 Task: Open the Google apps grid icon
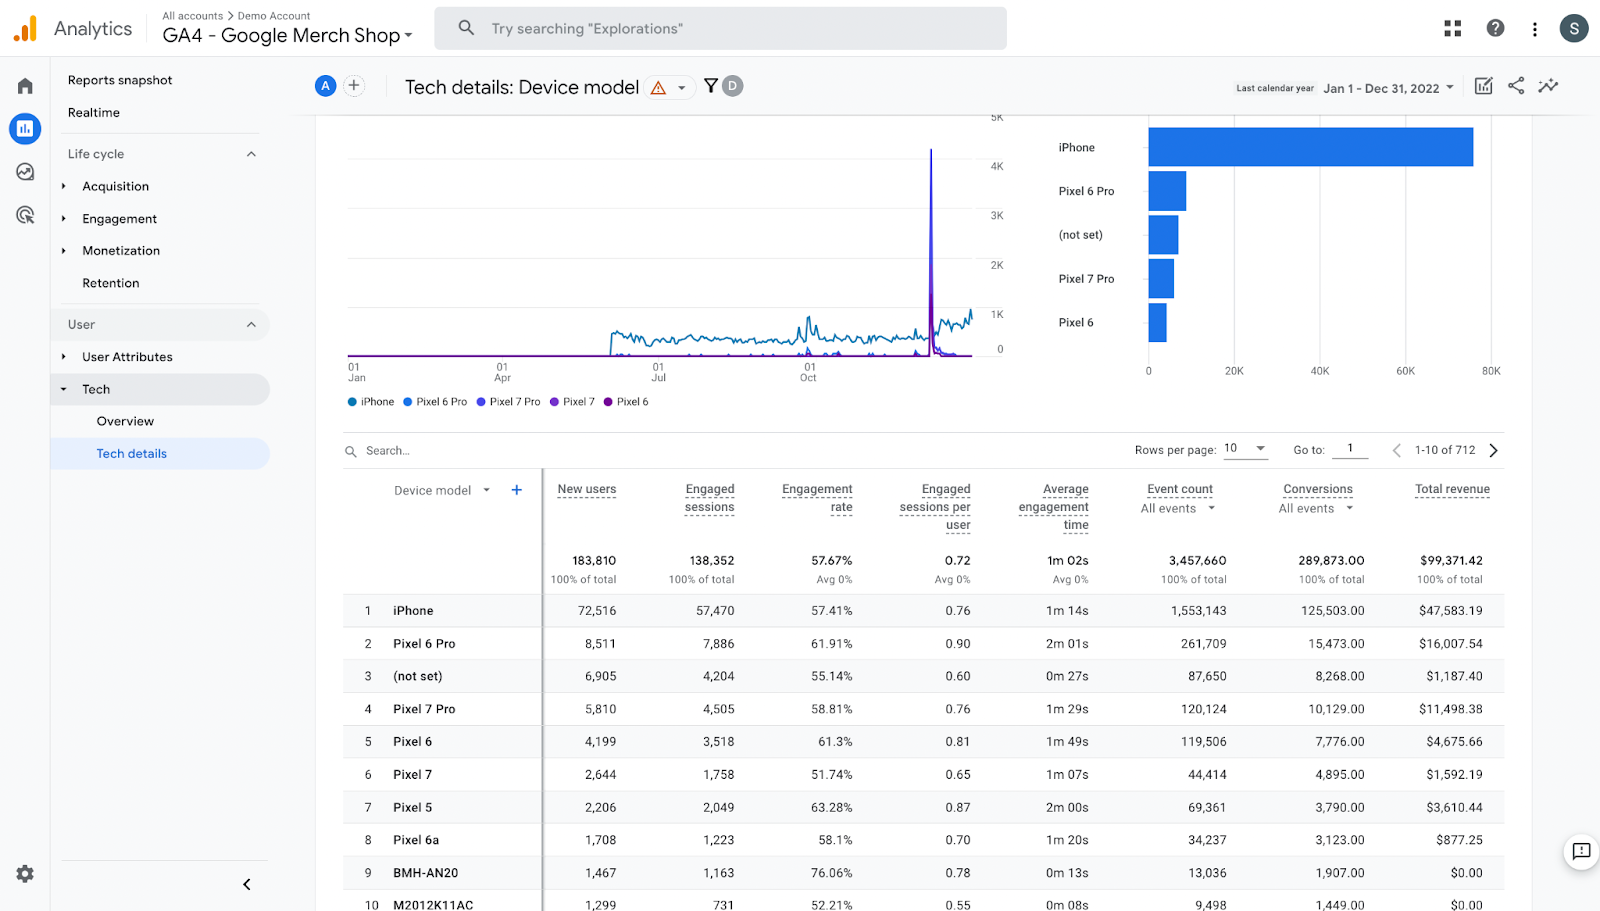click(x=1453, y=28)
